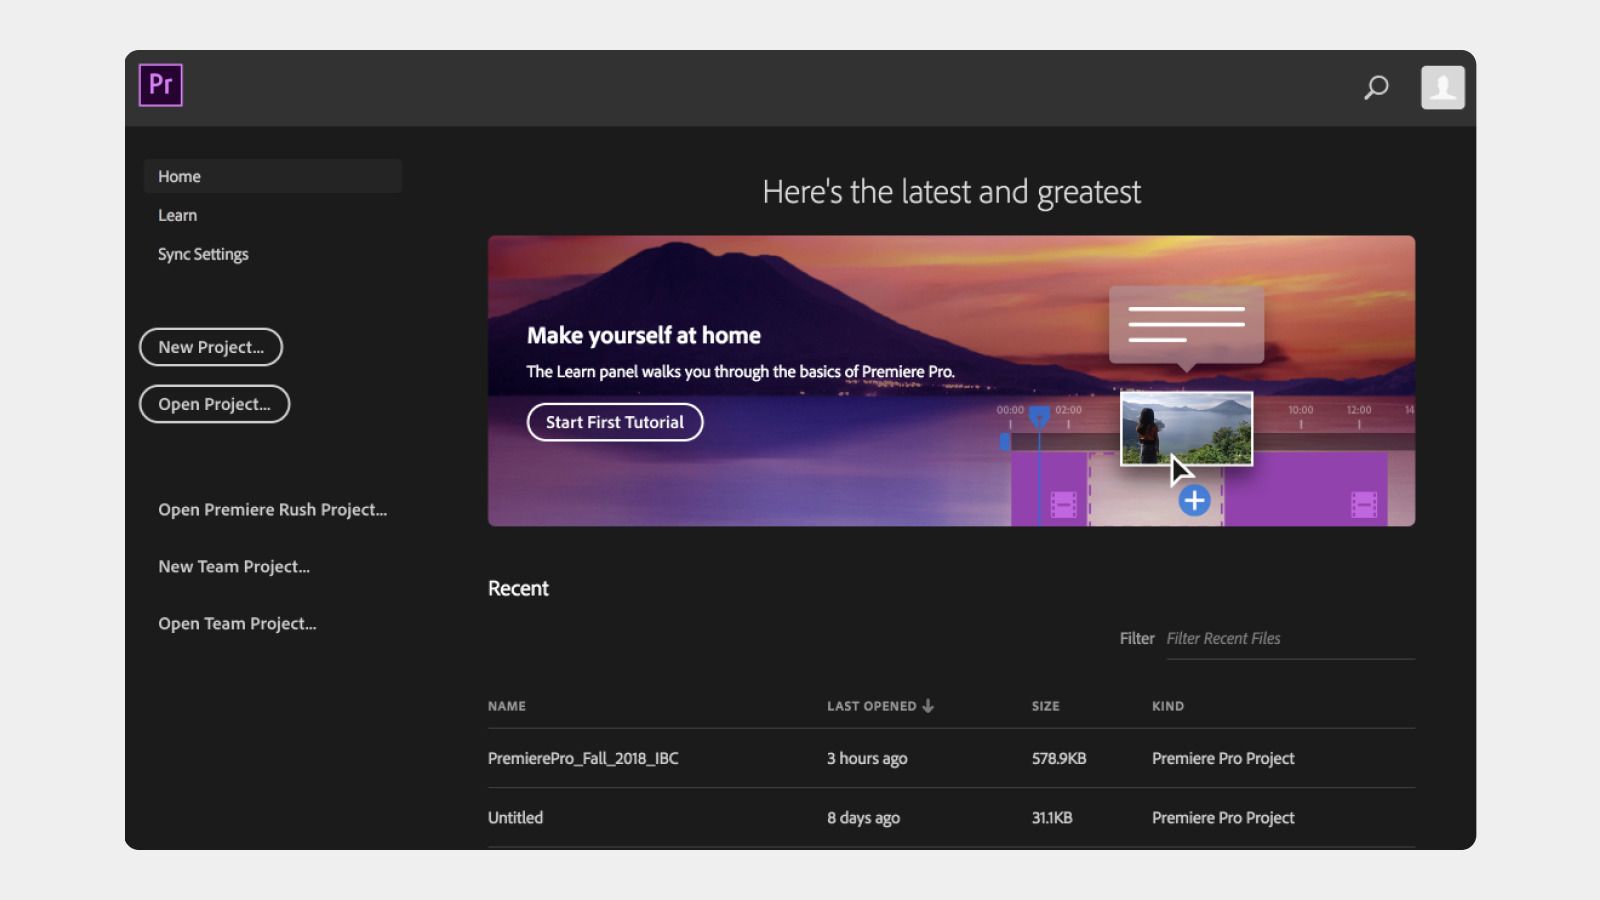Choose Open Team Project
Viewport: 1600px width, 900px height.
click(x=237, y=624)
